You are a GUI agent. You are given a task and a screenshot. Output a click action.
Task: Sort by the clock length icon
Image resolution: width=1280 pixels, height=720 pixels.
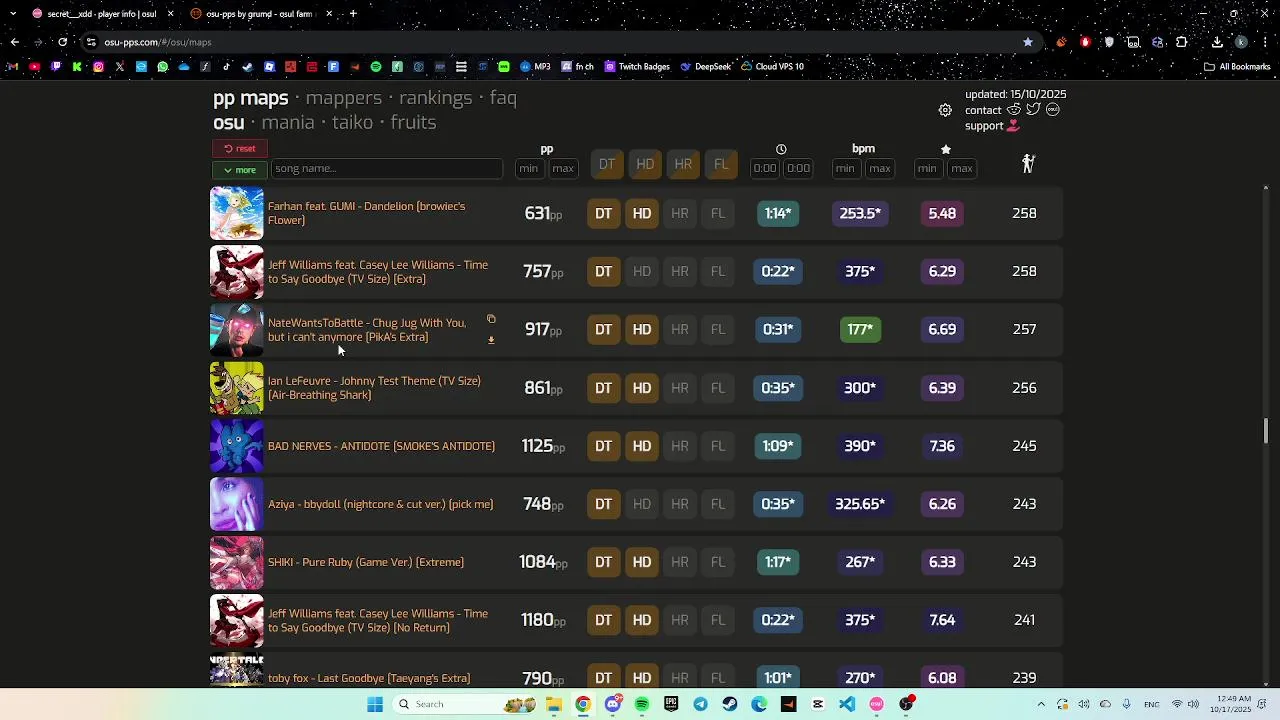pos(781,149)
